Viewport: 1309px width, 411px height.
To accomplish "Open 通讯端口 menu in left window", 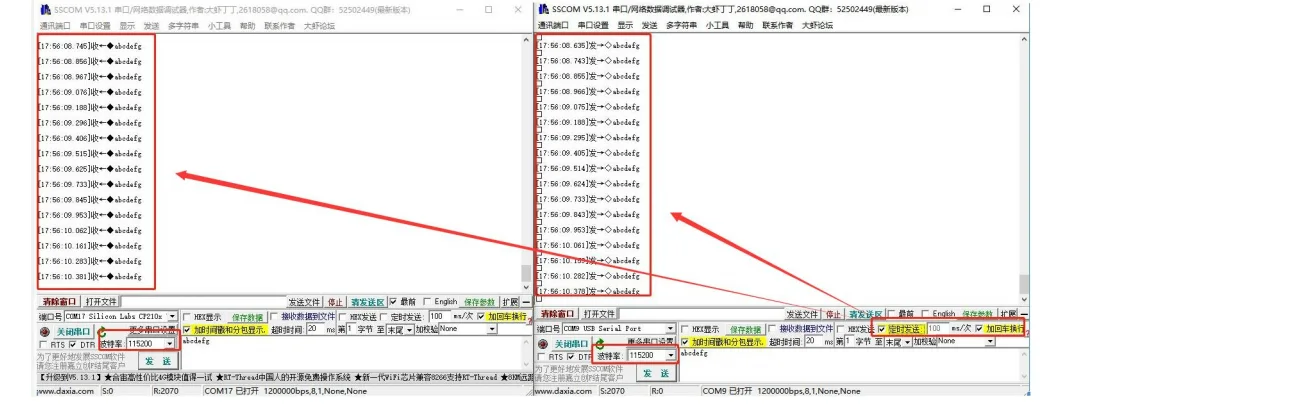I will (x=54, y=26).
